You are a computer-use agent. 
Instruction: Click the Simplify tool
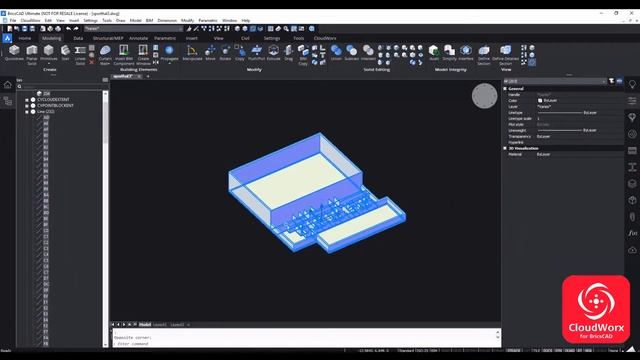(449, 53)
